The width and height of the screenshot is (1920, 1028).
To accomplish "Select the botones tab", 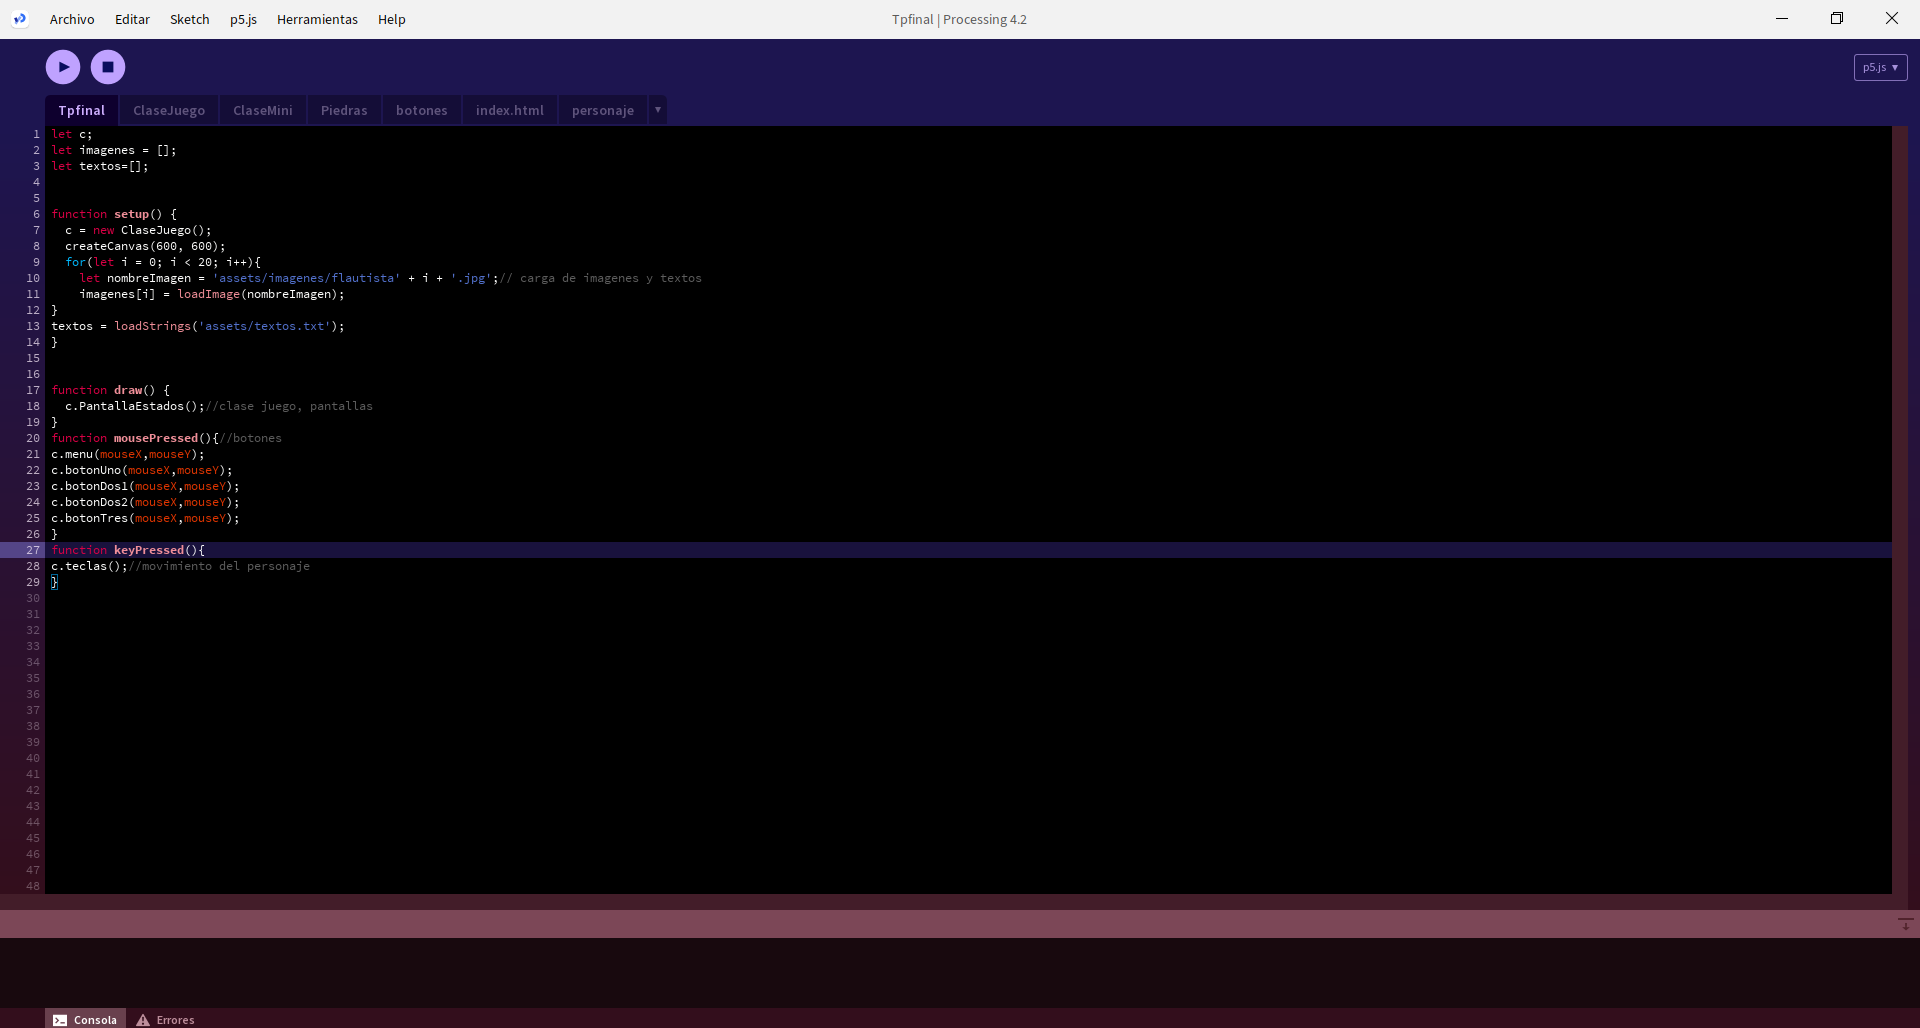I will pos(422,110).
